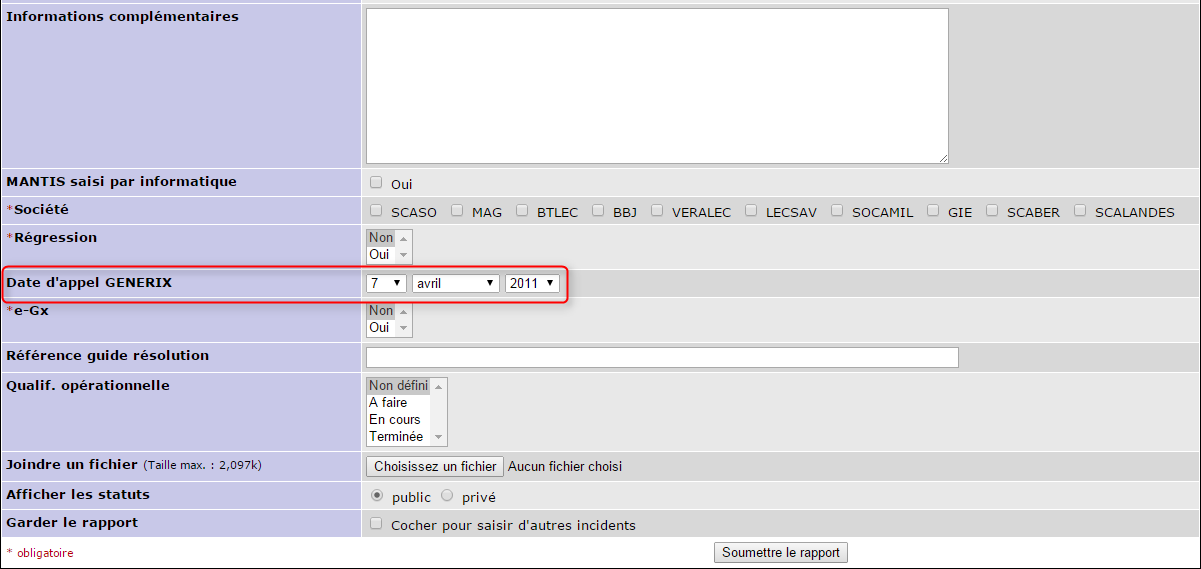Screen dimensions: 1201x569
Task: Select the BBJ checkbox
Action: [x=598, y=211]
